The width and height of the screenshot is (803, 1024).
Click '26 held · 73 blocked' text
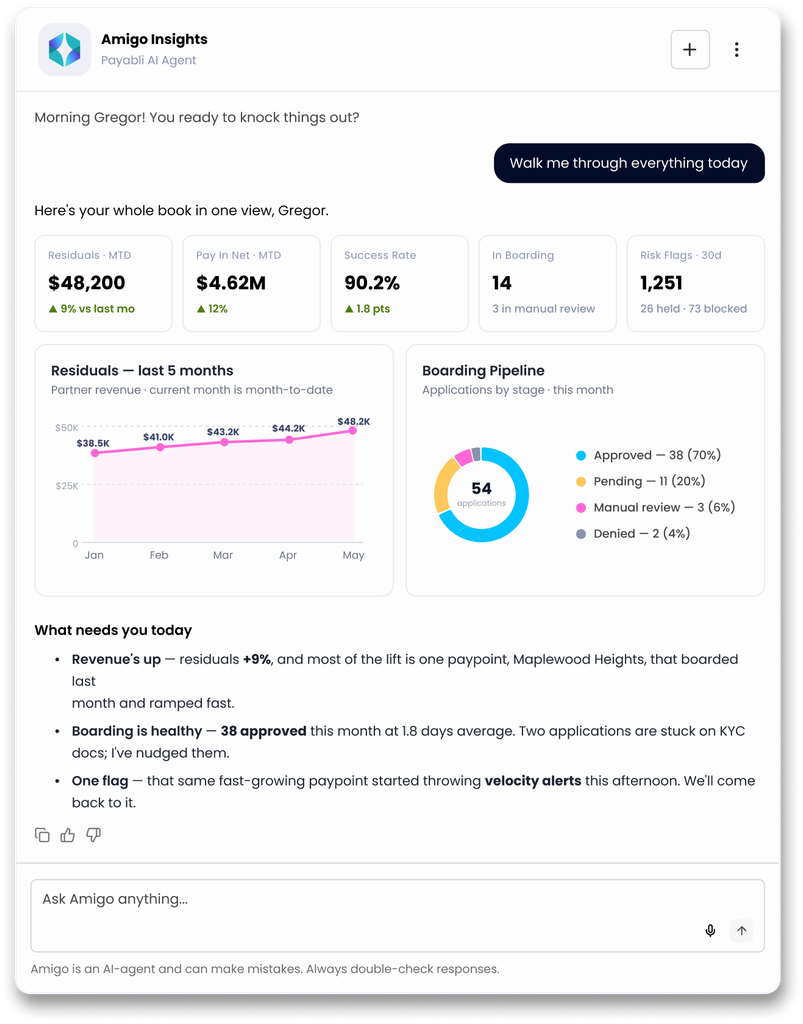(x=693, y=309)
